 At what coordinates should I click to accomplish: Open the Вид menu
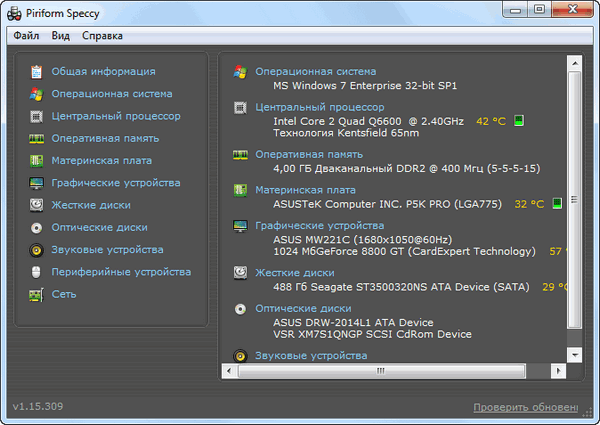(61, 36)
